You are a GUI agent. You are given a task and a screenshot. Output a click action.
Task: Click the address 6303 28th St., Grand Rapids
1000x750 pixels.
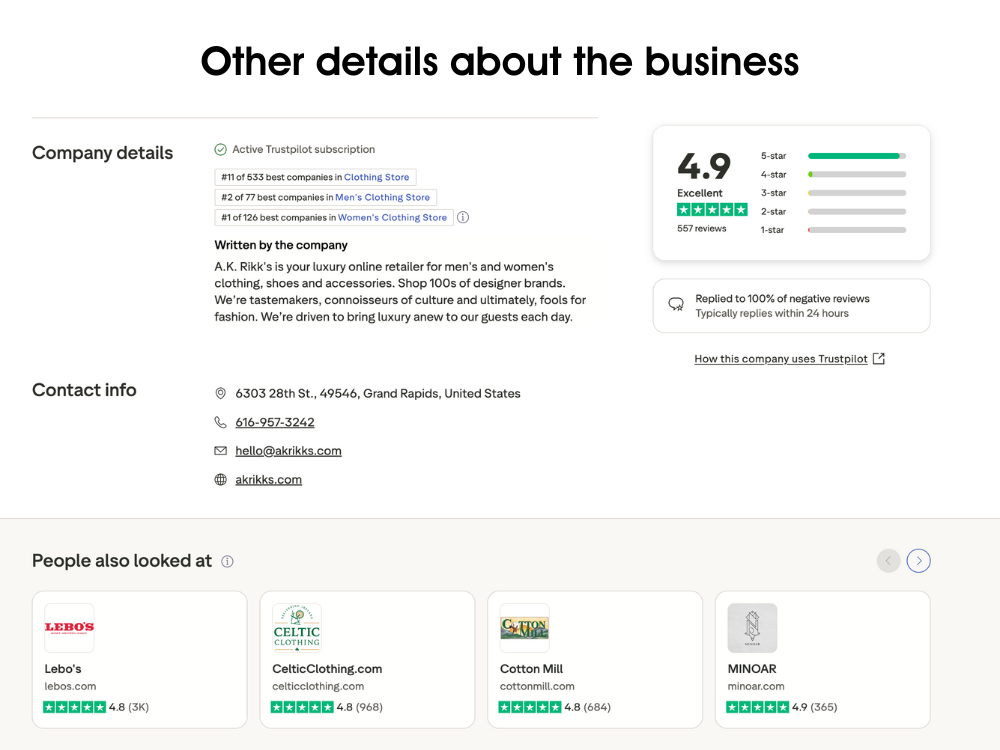click(x=378, y=393)
